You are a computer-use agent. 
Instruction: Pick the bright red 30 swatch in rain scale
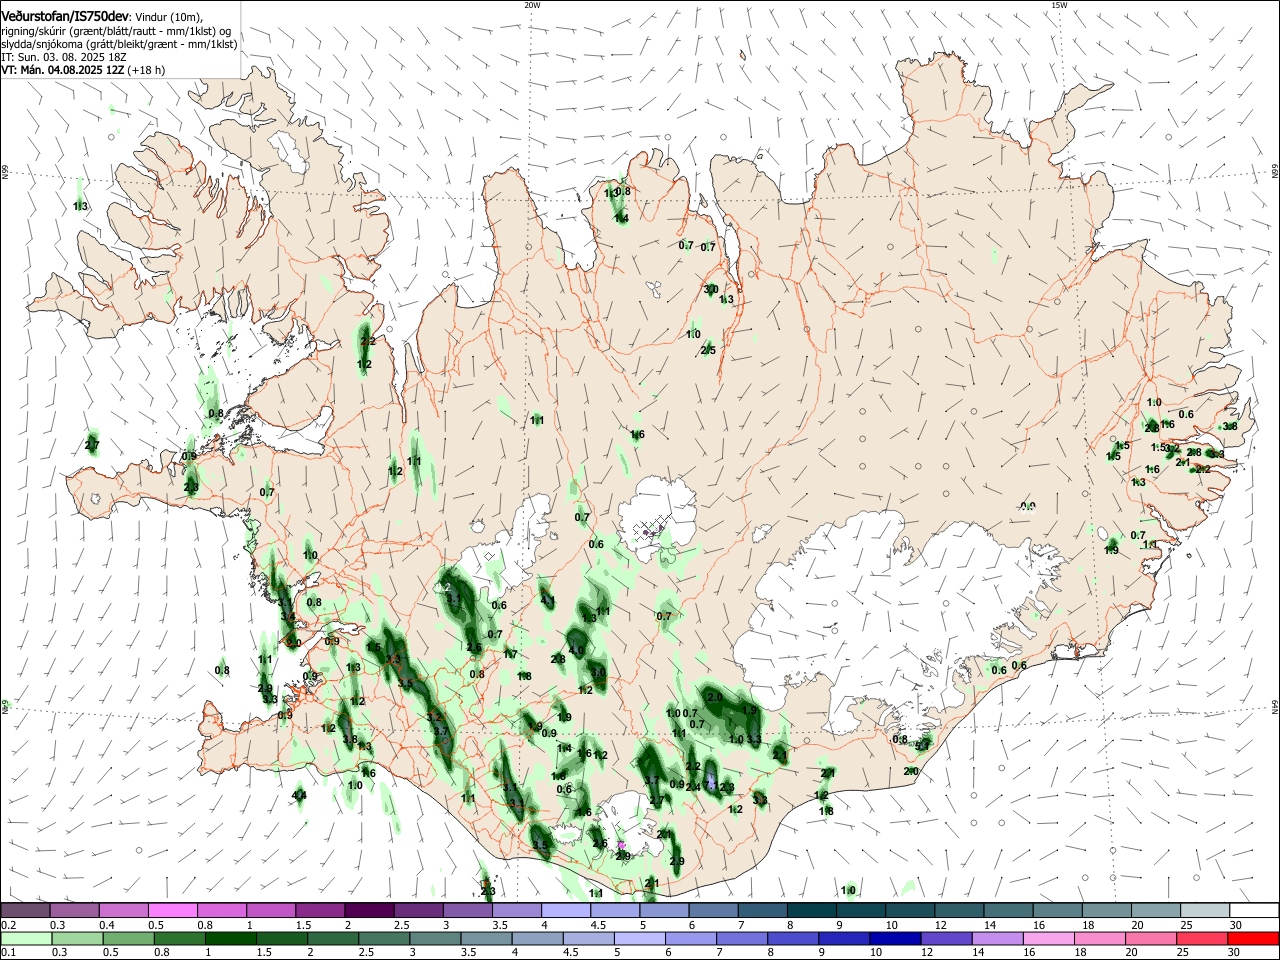pyautogui.click(x=1254, y=939)
